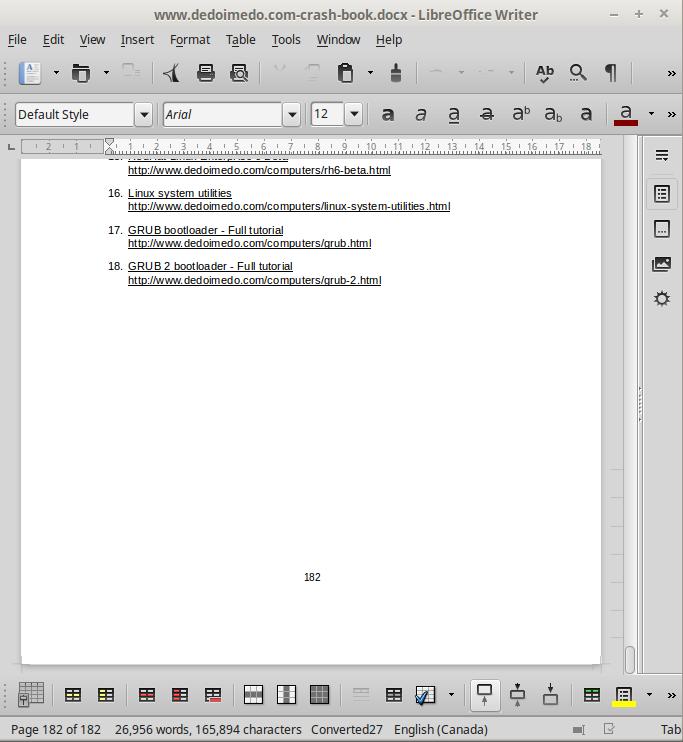Click the New document icon
This screenshot has height=742, width=683.
tap(30, 73)
